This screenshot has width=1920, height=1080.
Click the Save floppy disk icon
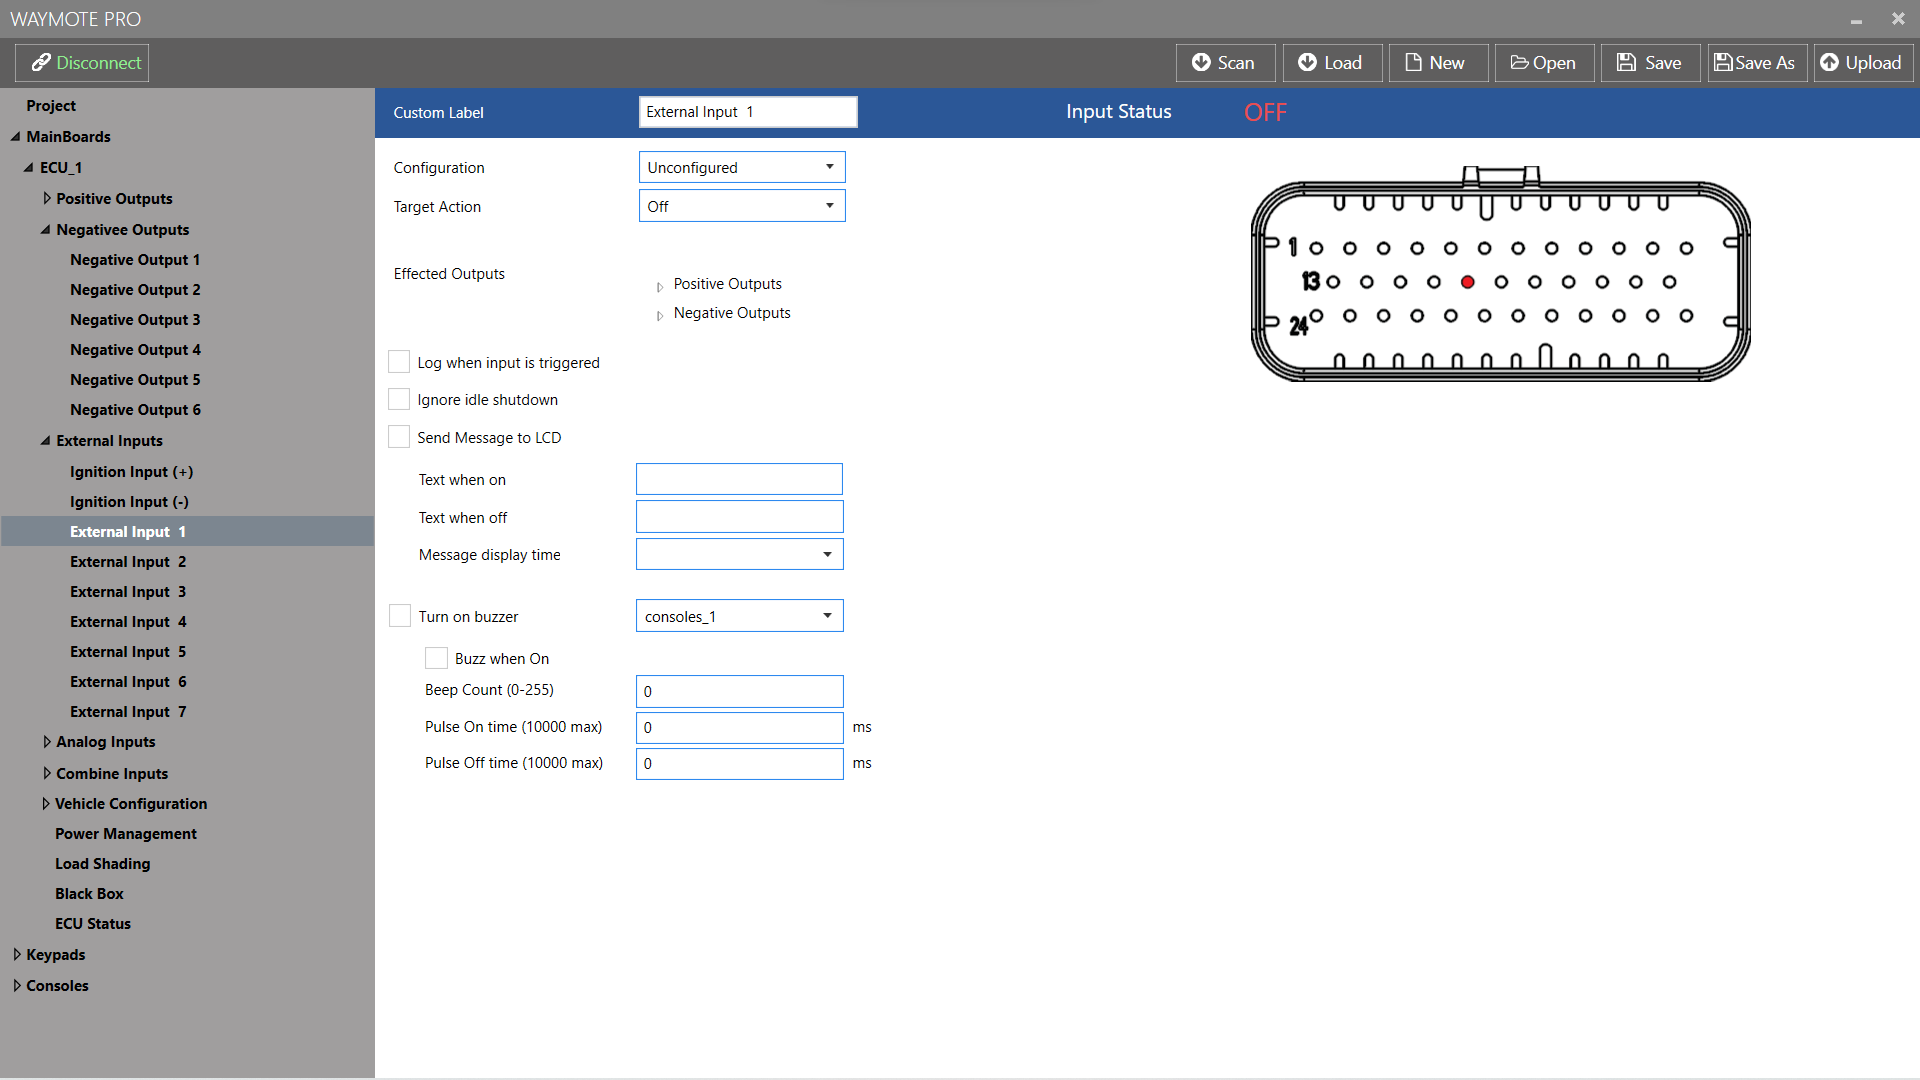pos(1627,63)
